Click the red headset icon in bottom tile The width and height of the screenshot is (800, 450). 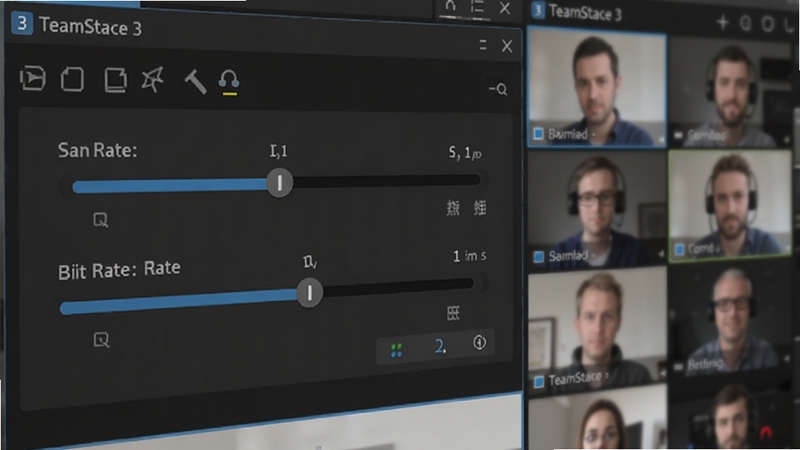pyautogui.click(x=766, y=434)
